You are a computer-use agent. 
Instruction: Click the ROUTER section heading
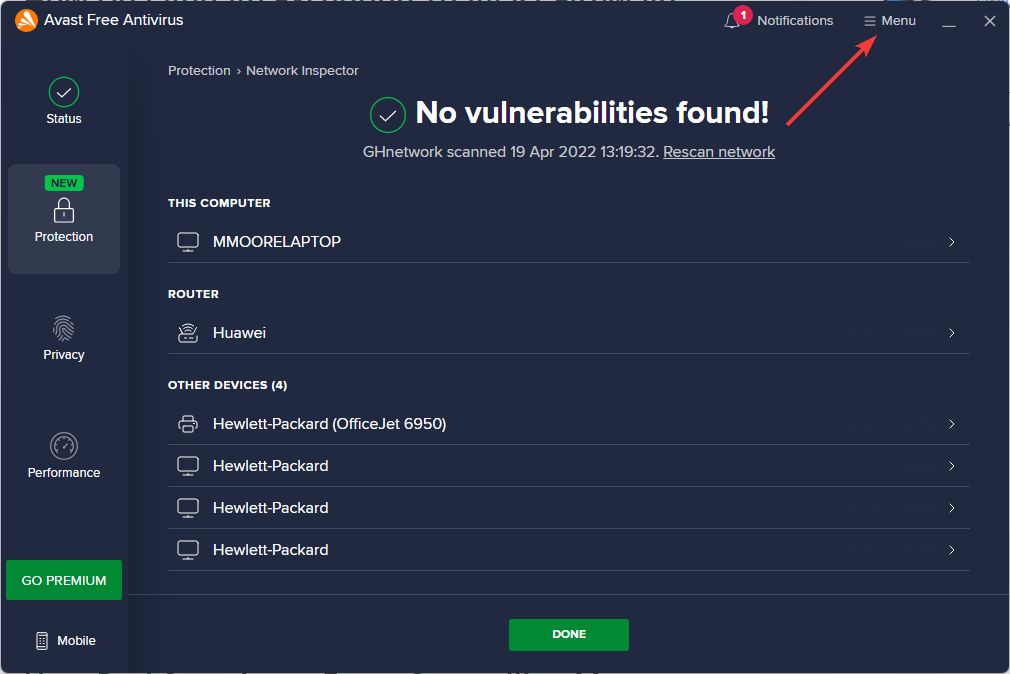(x=193, y=294)
